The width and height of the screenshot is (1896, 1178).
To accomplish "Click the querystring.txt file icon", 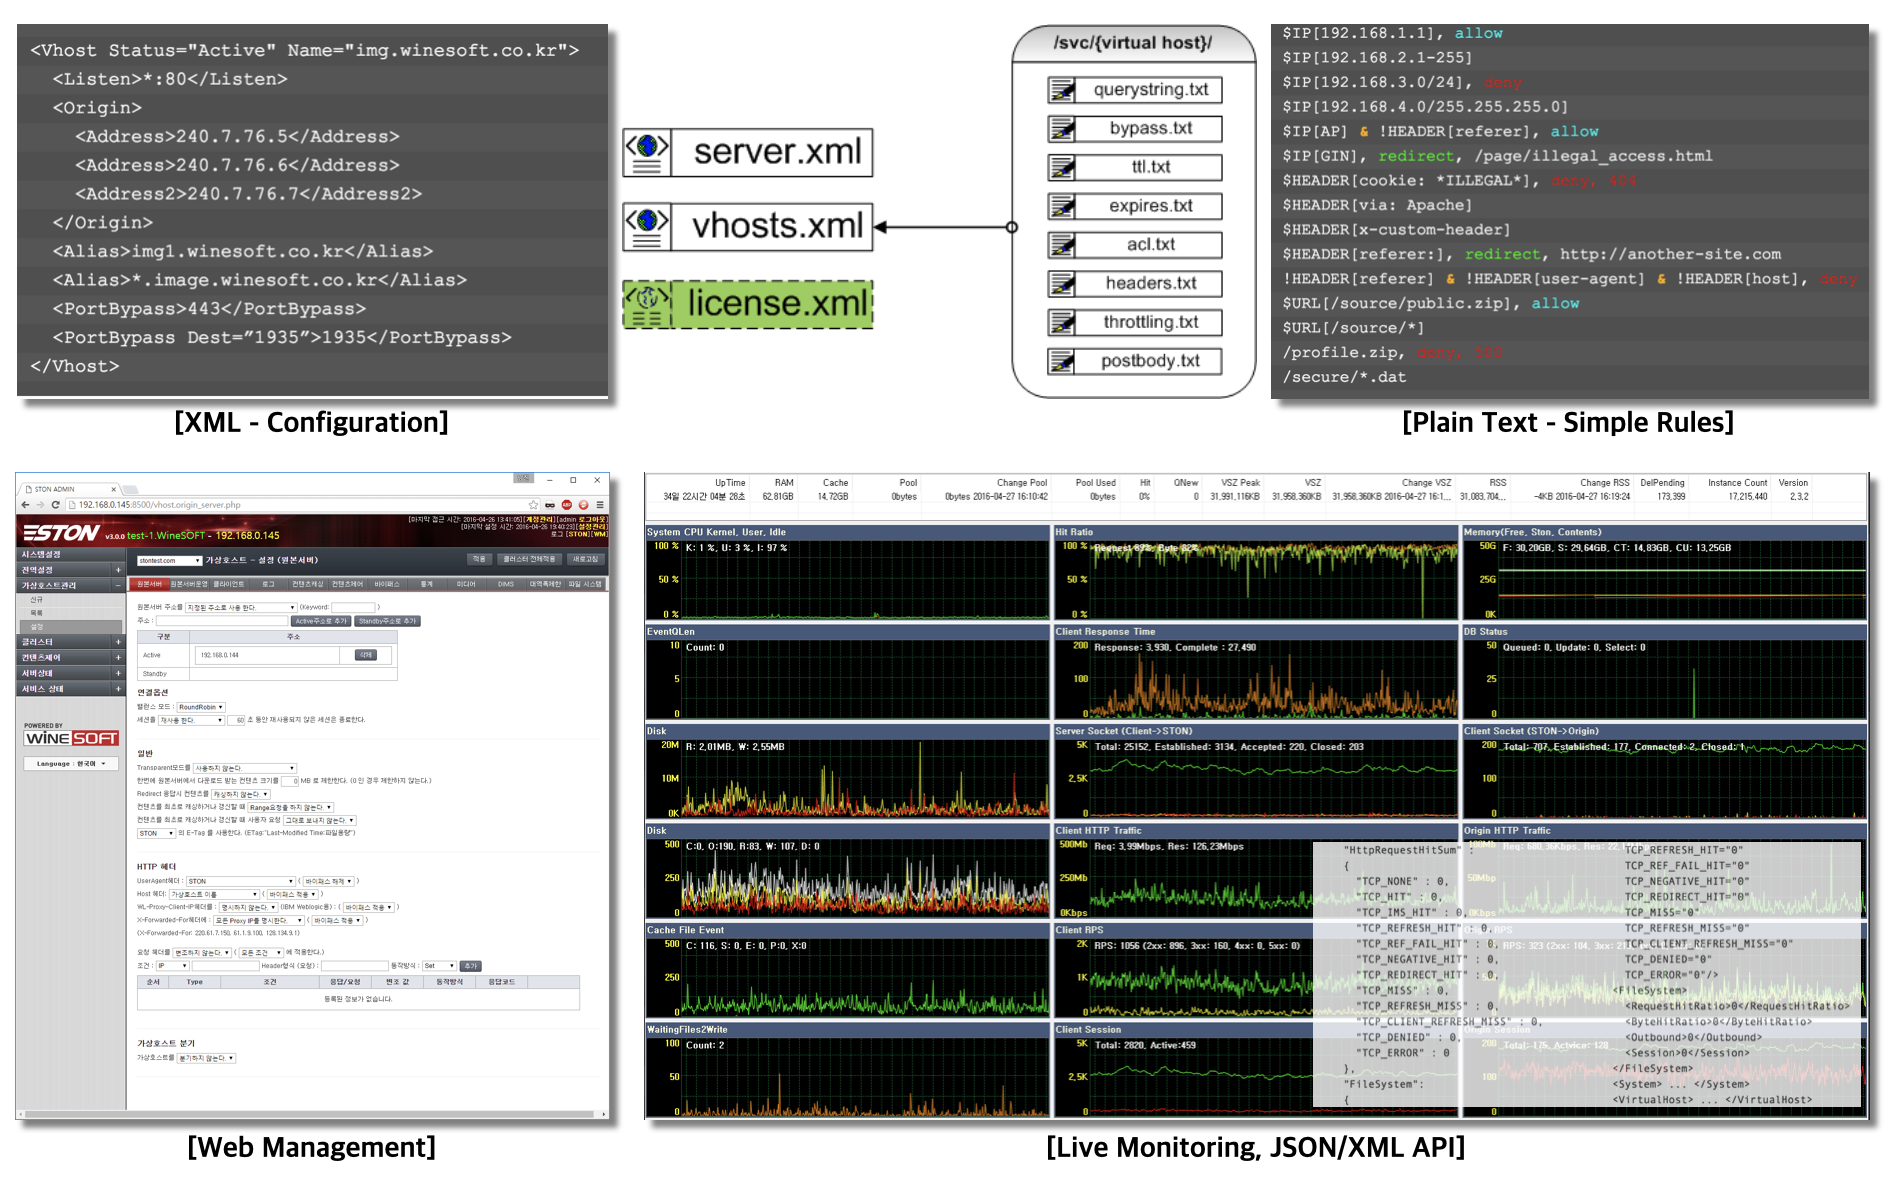I will 1062,90.
